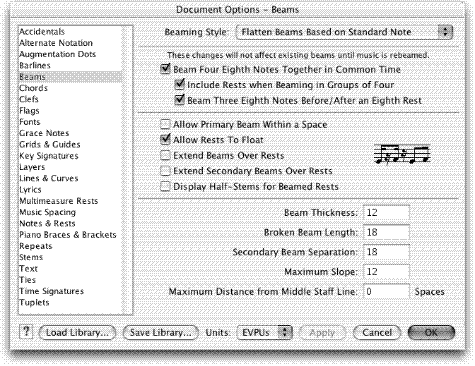Screen dimensions: 475x366
Task: Select the highlighted Beams category
Action: point(70,77)
